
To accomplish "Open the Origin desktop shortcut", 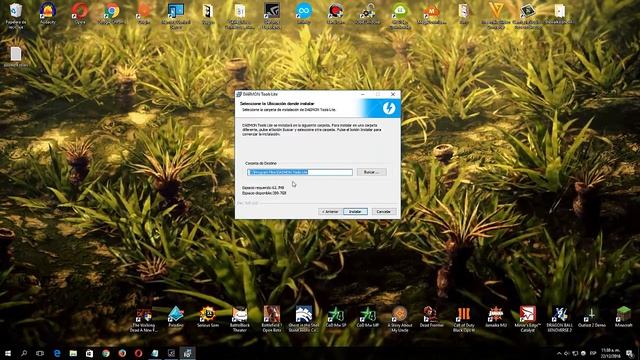I will pyautogui.click(x=144, y=13).
